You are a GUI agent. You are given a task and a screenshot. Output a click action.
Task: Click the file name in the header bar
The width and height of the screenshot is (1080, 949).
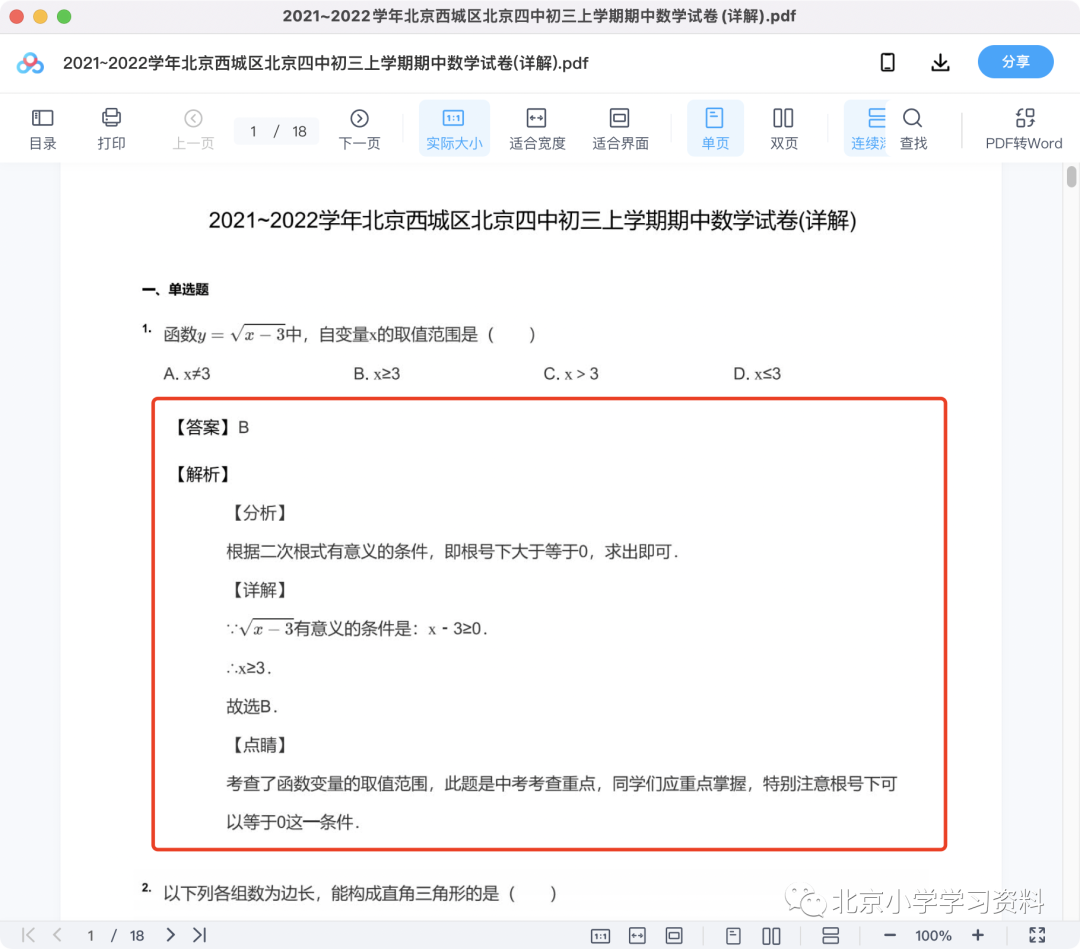[x=326, y=63]
